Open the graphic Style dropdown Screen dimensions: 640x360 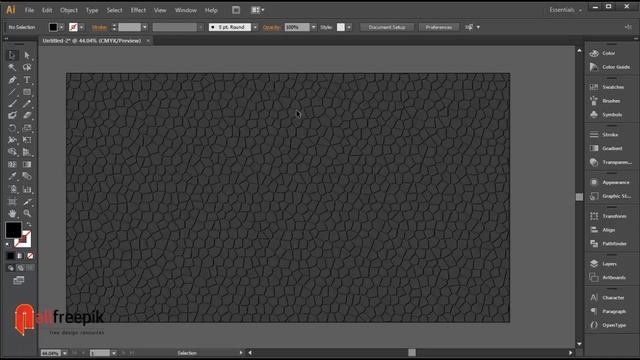[349, 27]
